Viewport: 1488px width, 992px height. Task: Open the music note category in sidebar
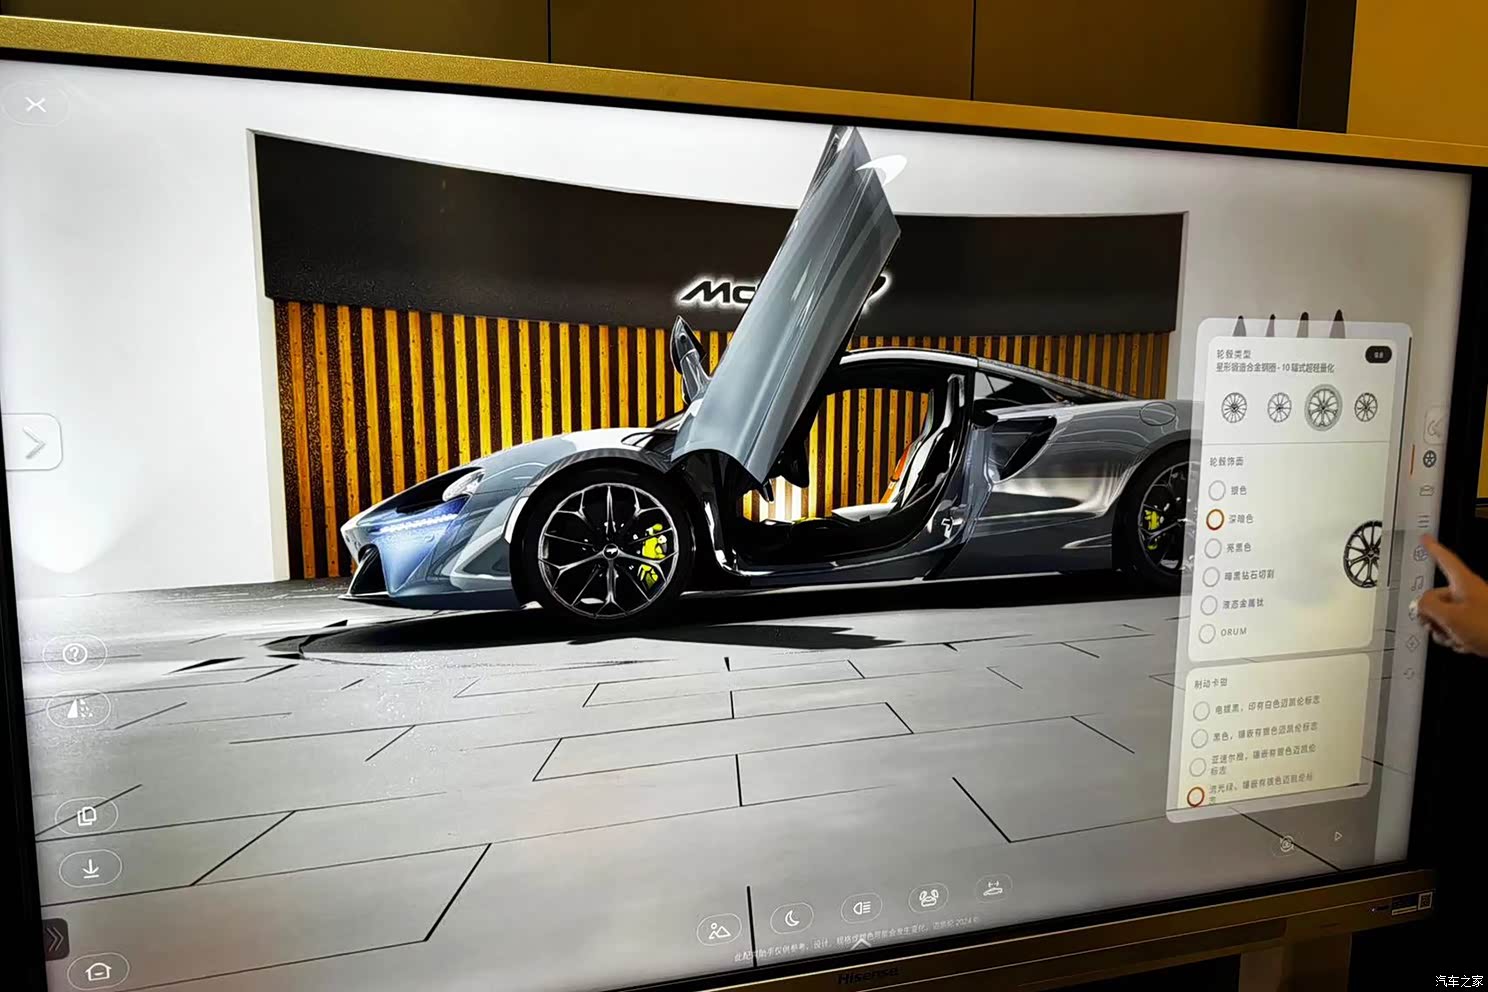coord(1417,583)
